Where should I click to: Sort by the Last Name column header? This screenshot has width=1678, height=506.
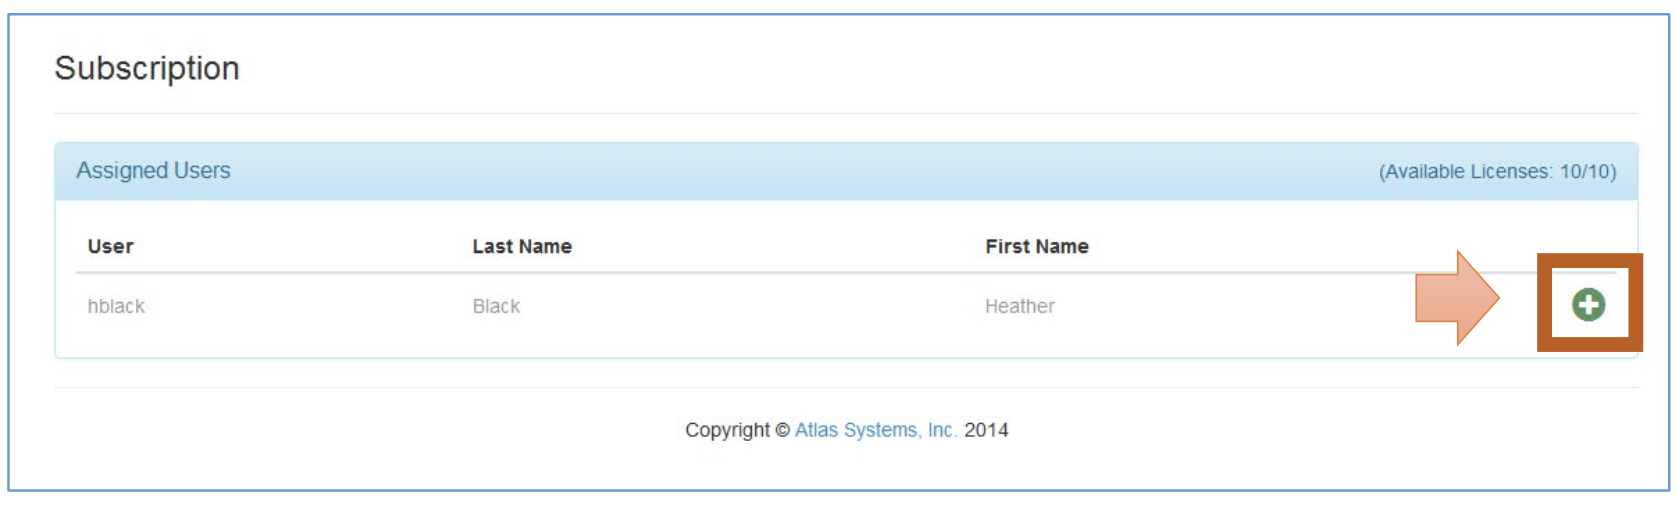click(x=522, y=247)
